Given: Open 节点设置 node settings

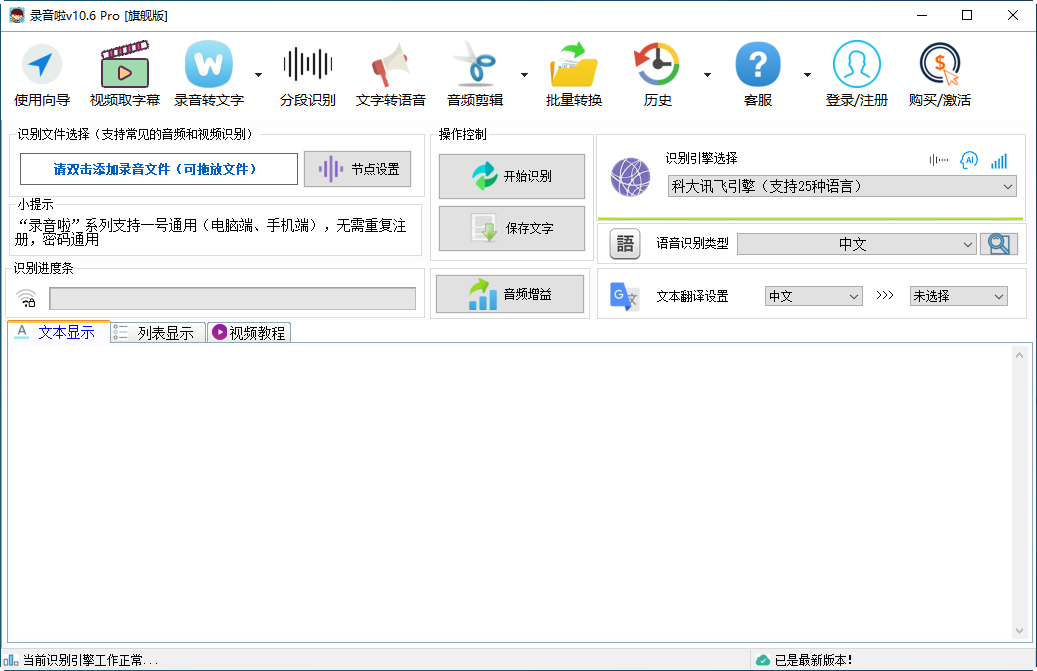Looking at the screenshot, I should 358,169.
